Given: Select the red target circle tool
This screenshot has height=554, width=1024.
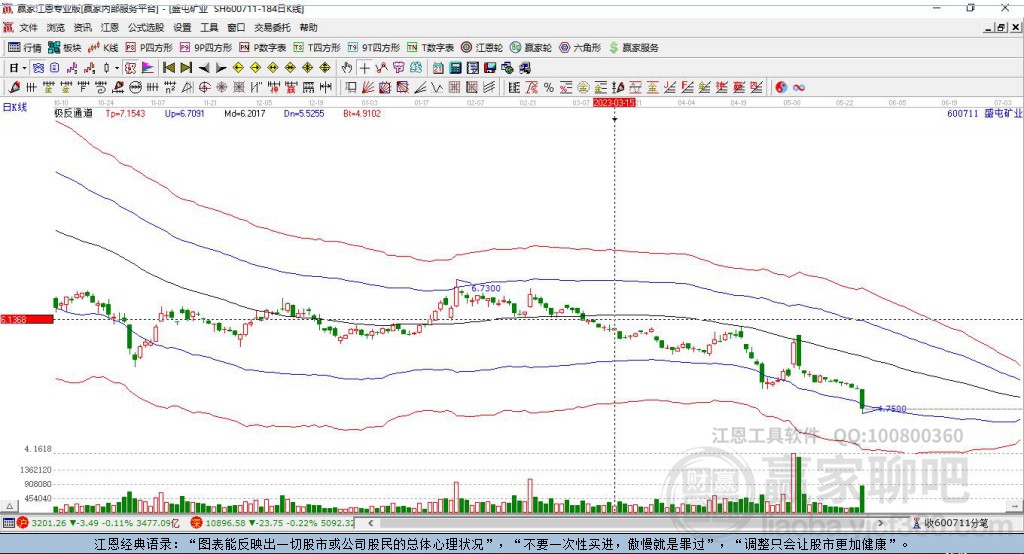Looking at the screenshot, I should pos(204,88).
